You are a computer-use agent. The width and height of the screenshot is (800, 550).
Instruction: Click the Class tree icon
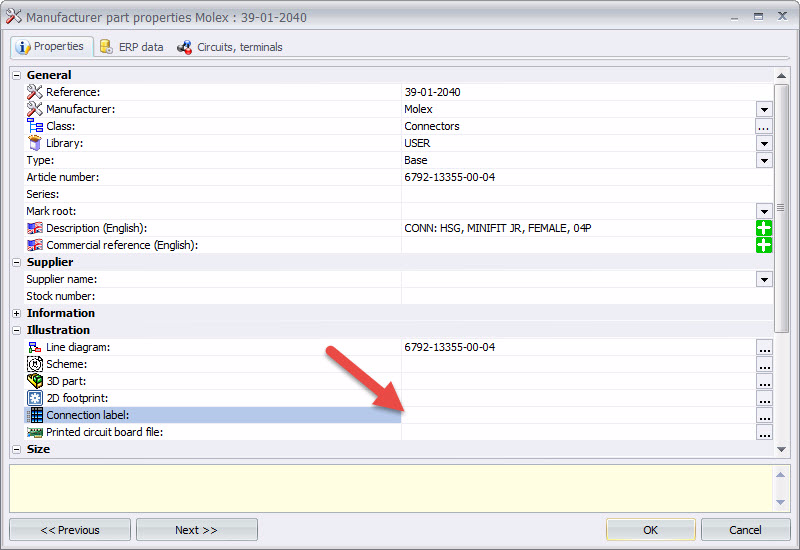tap(35, 126)
